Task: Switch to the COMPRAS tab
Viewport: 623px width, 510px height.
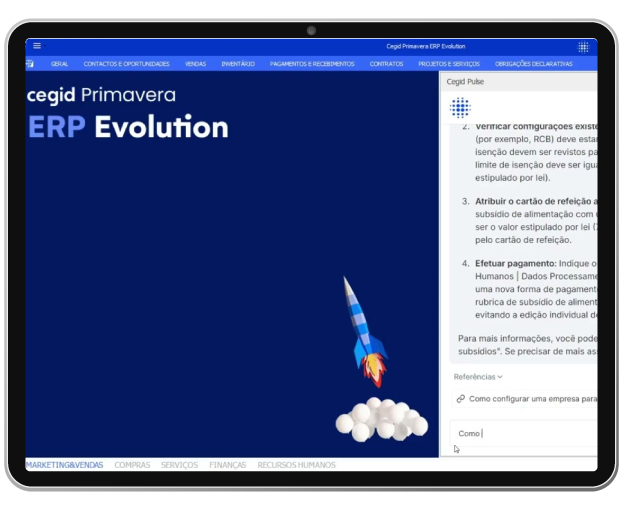Action: click(132, 465)
